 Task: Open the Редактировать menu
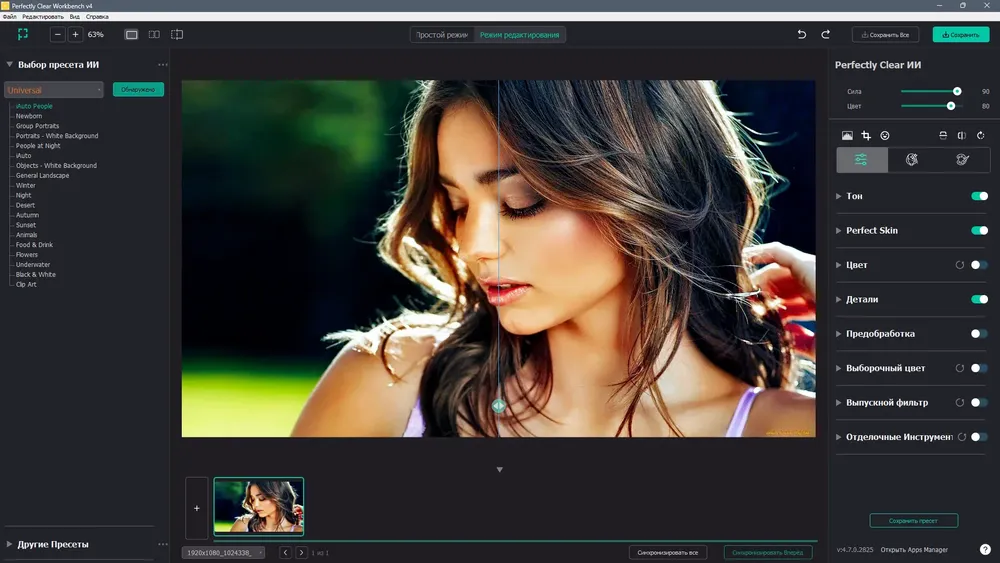(43, 17)
